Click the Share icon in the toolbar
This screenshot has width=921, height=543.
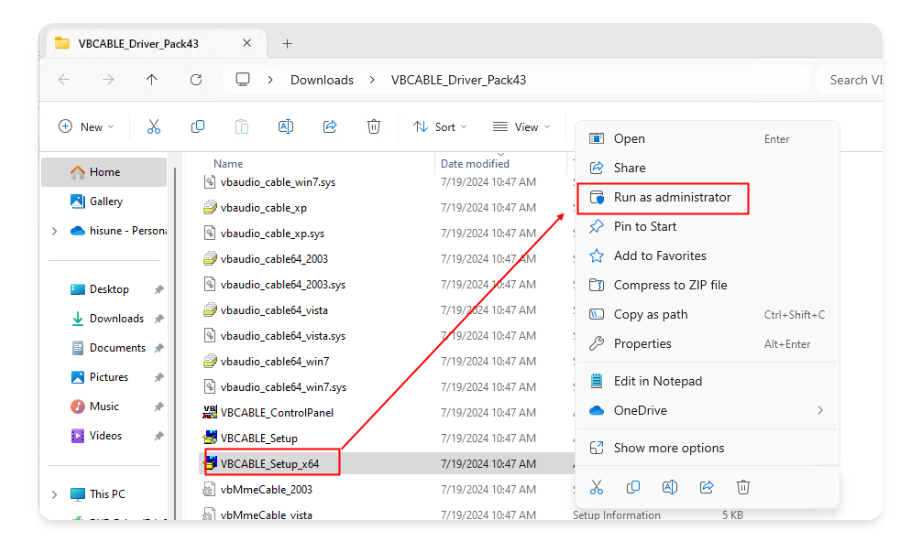330,126
